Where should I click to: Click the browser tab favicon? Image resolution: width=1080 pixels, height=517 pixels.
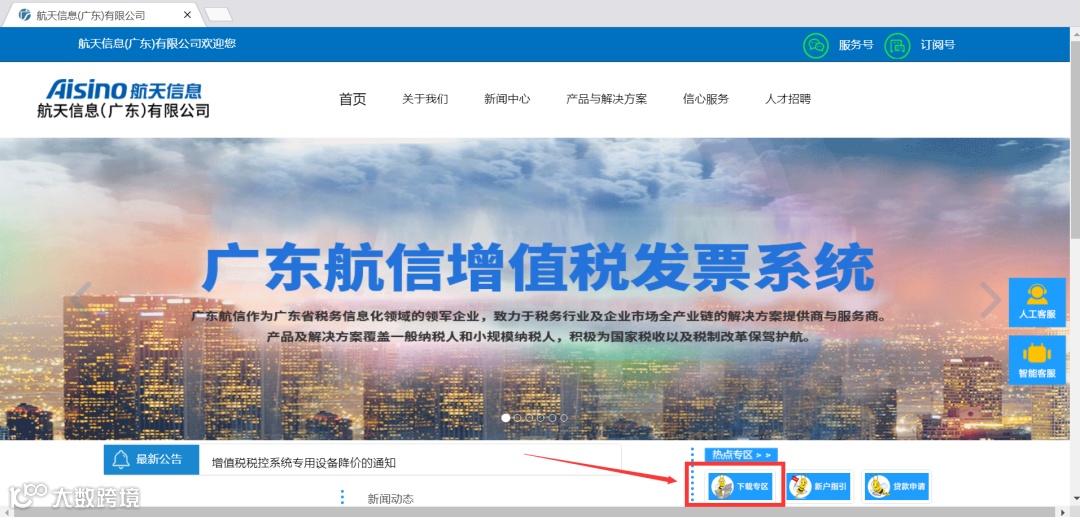(25, 14)
